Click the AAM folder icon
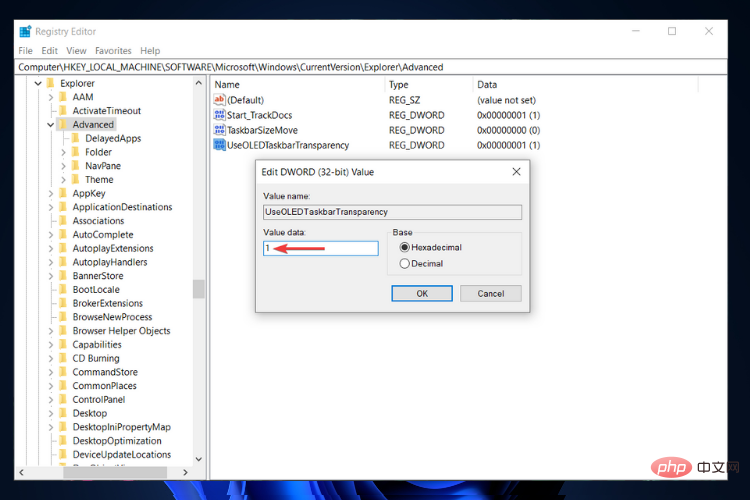Viewport: 750px width, 500px height. click(63, 97)
